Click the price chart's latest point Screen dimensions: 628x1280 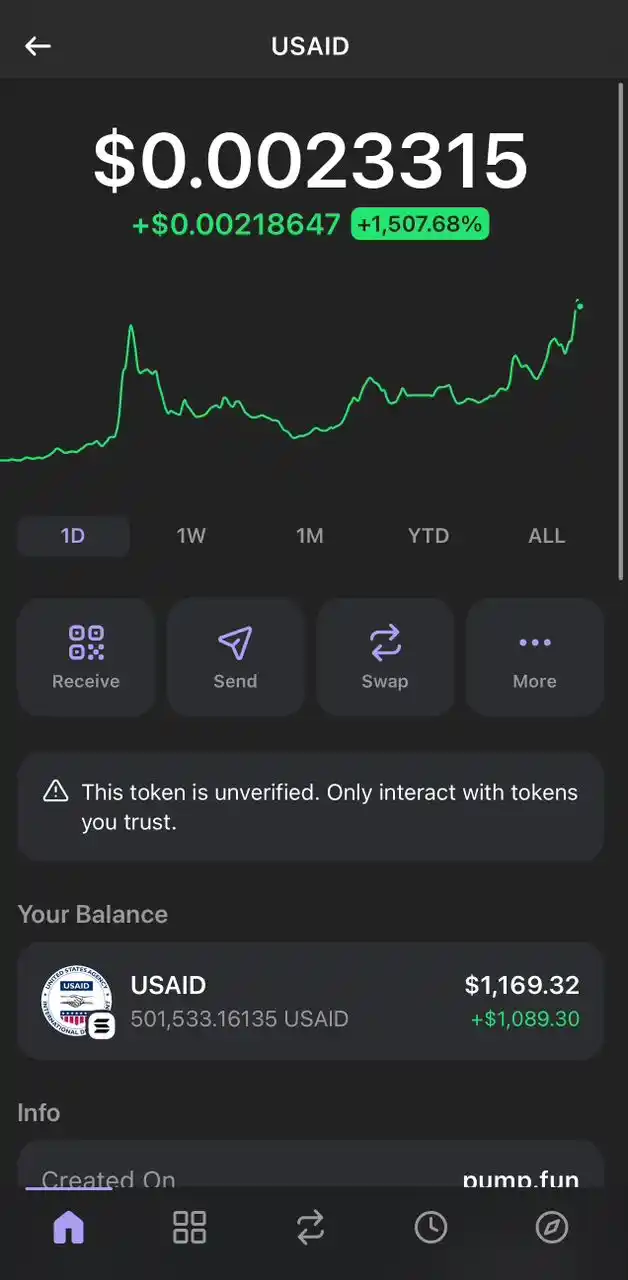tap(580, 306)
